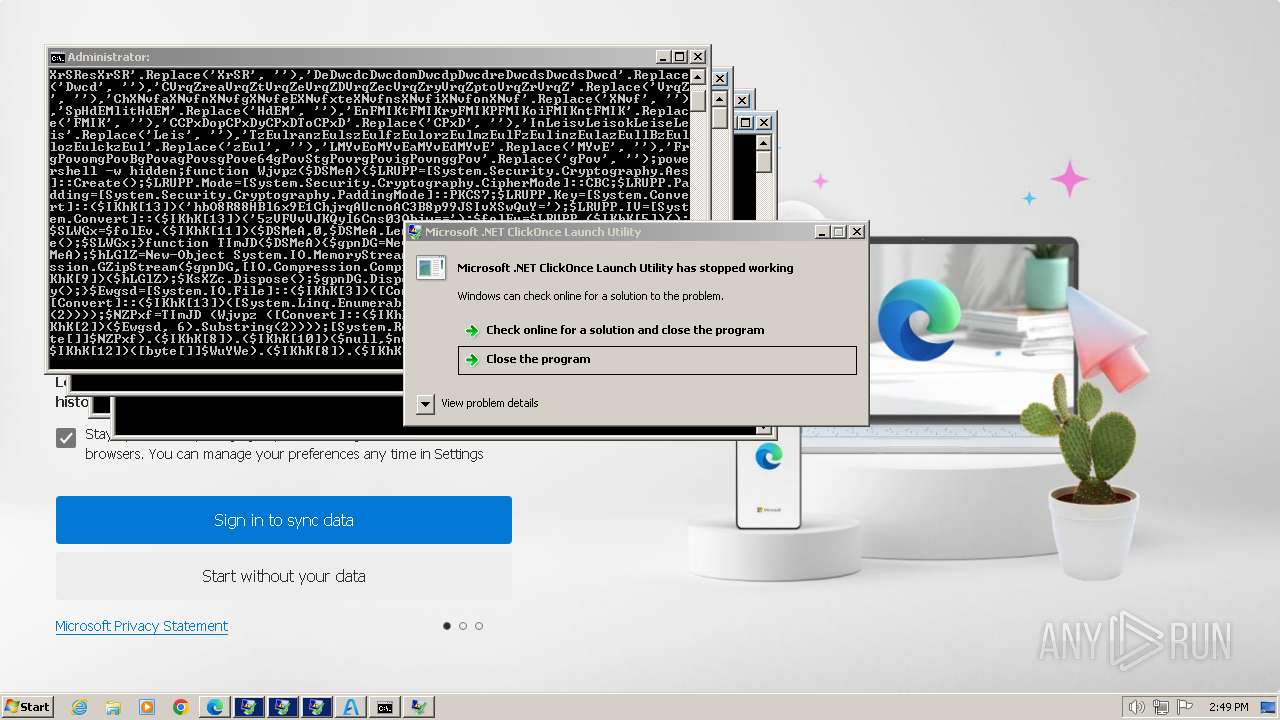Switch to ClickOnce Launch Utility taskbar button
Viewport: 1280px width, 720px height.
(419, 707)
